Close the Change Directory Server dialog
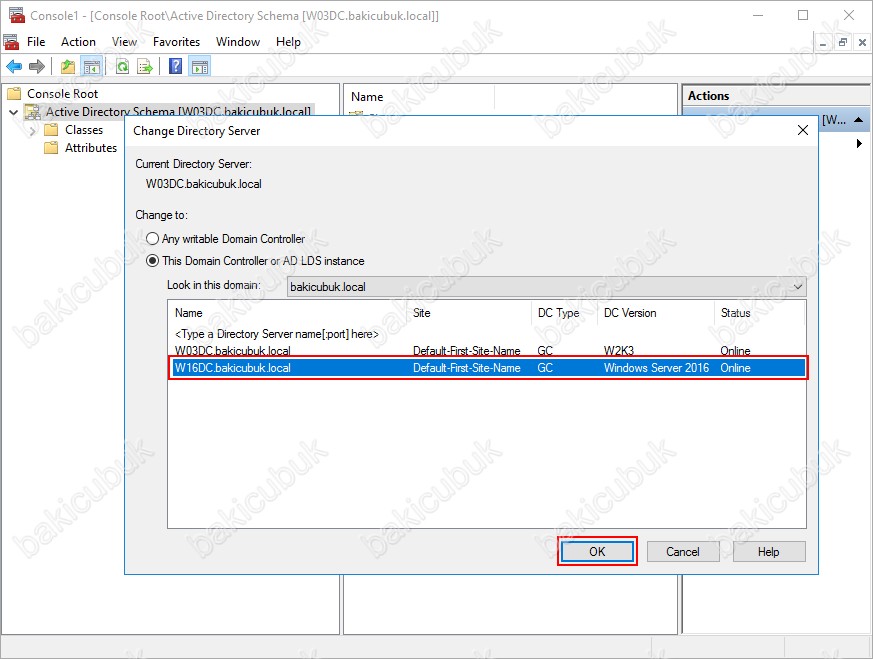The image size is (873, 659). (802, 130)
